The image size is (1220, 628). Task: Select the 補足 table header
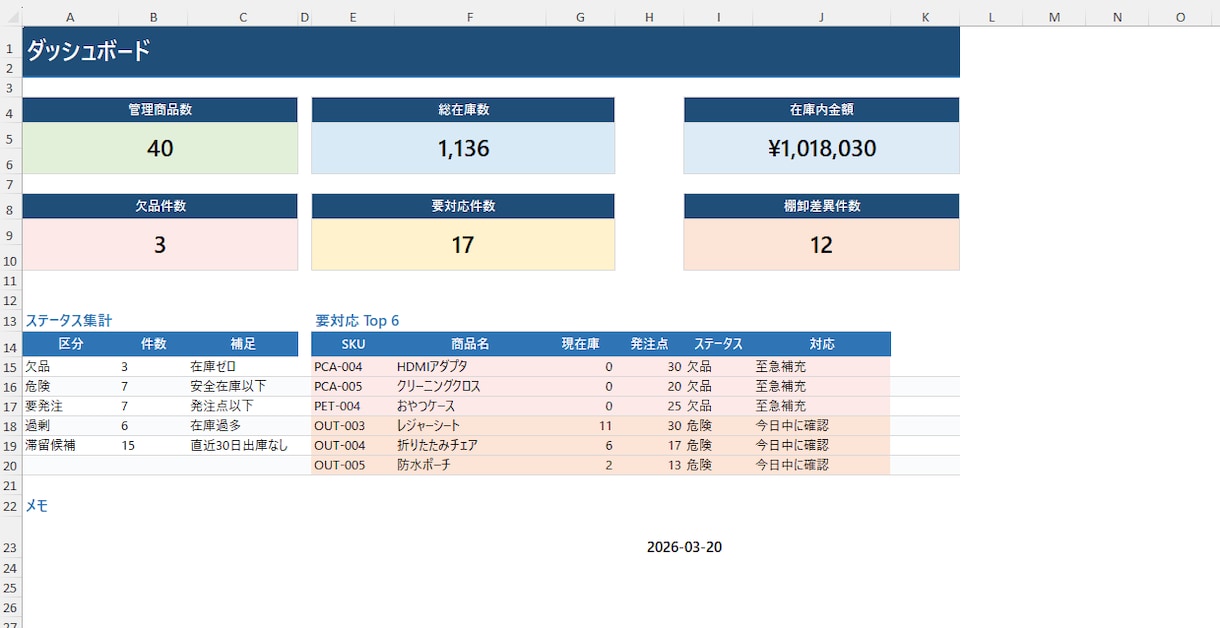243,344
